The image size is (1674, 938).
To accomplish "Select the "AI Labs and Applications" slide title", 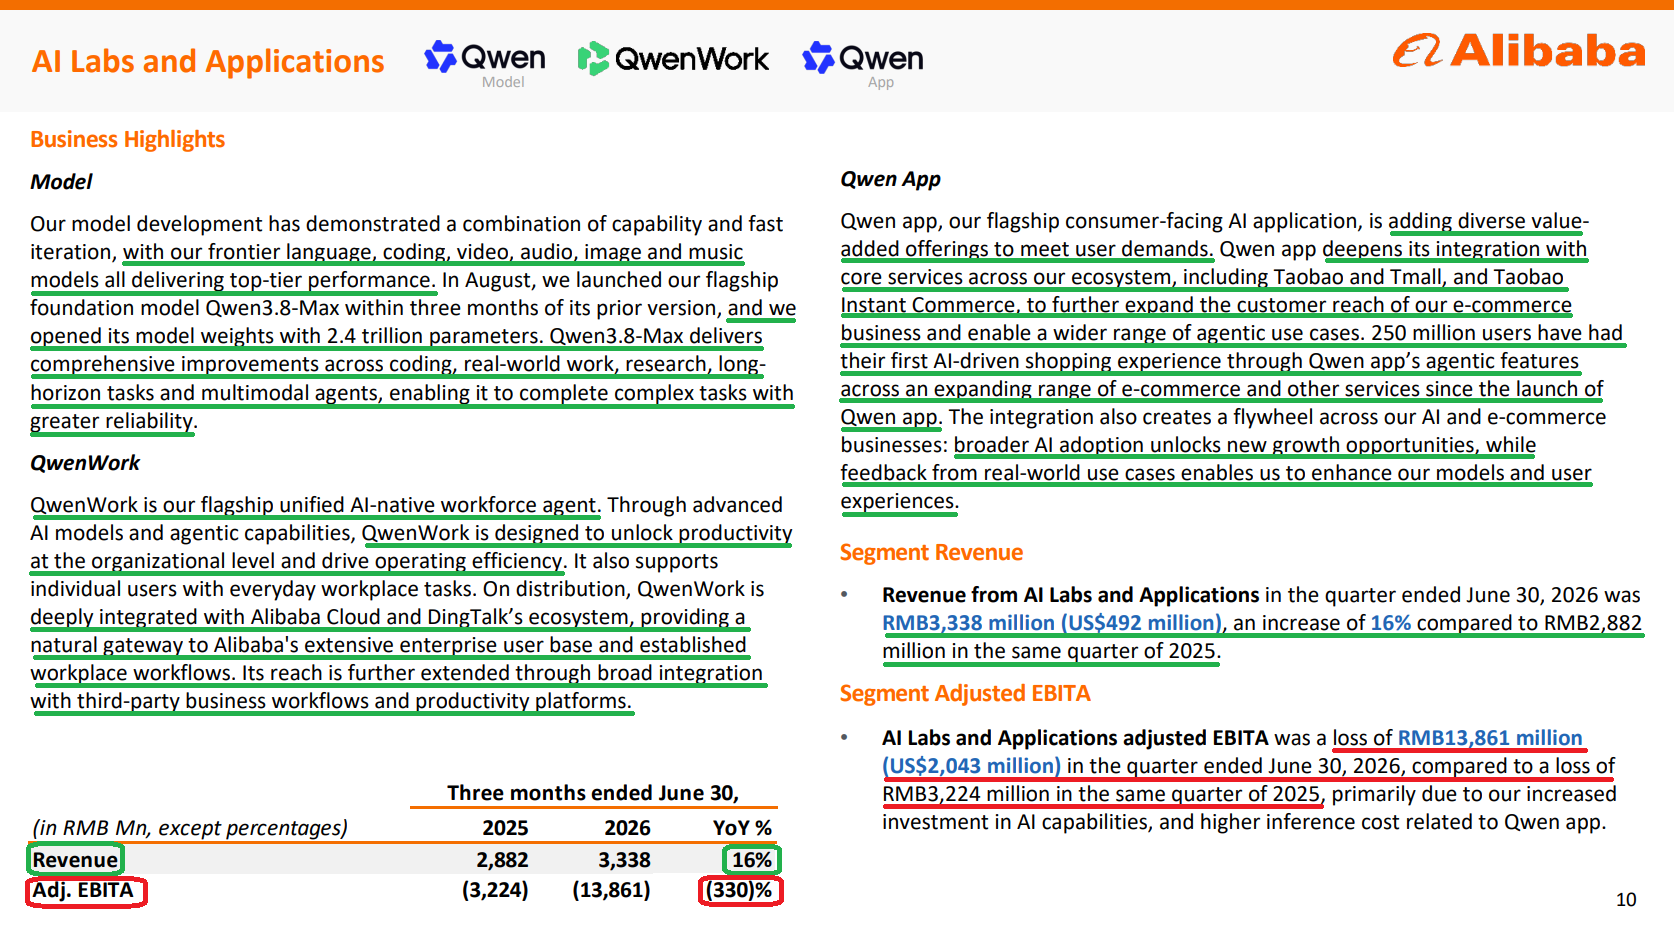I will 208,61.
